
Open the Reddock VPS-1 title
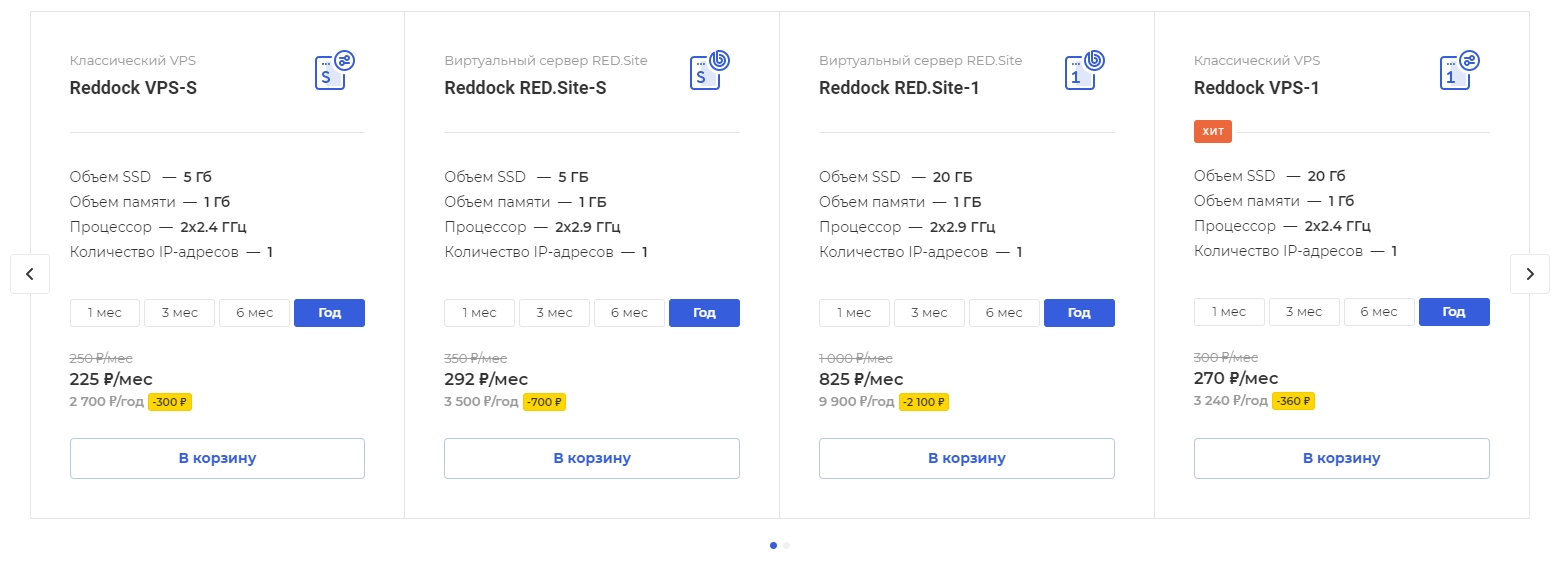tap(1257, 88)
